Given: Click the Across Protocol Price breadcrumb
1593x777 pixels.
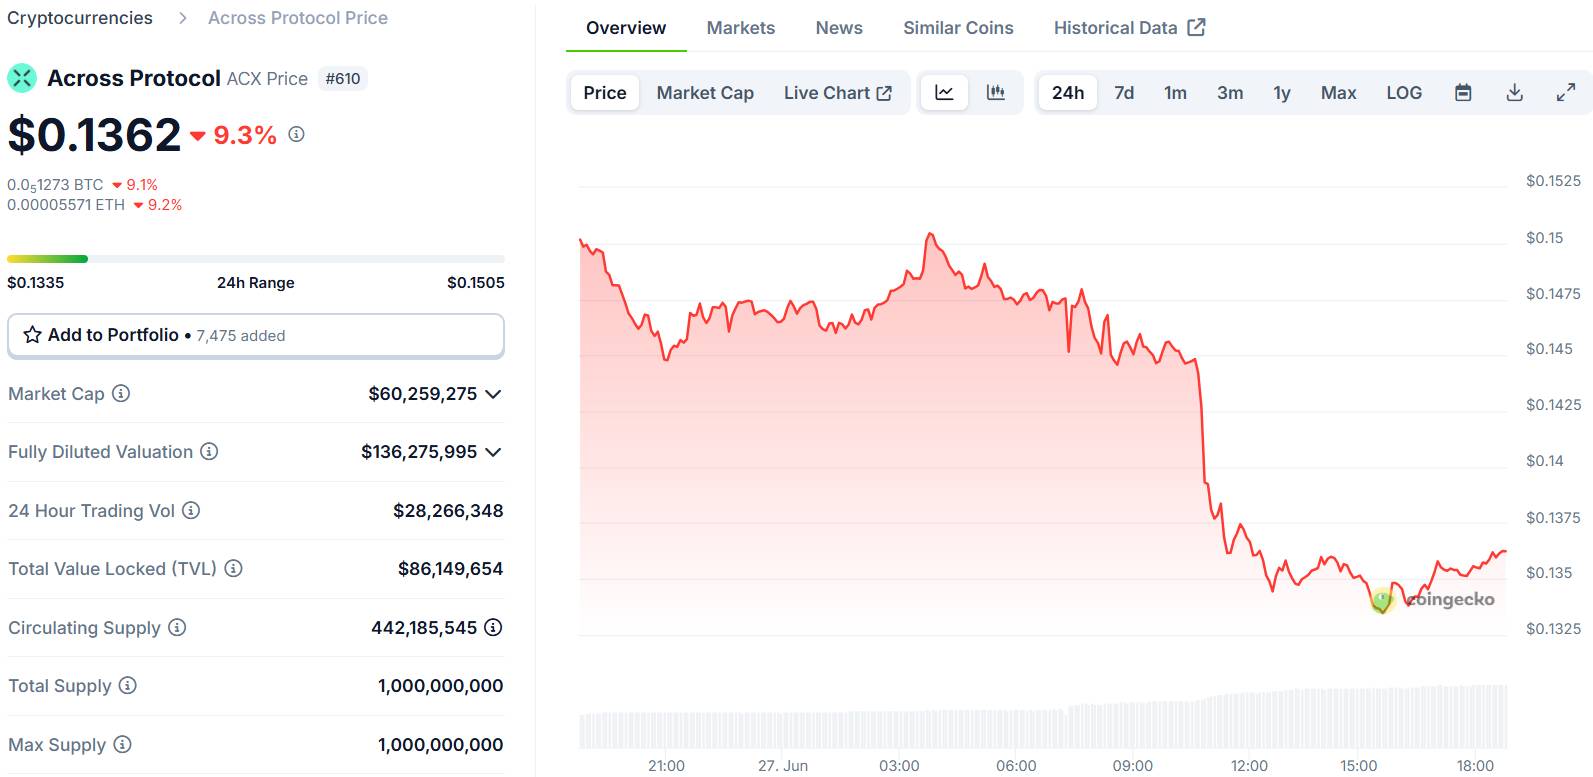Looking at the screenshot, I should (x=298, y=18).
